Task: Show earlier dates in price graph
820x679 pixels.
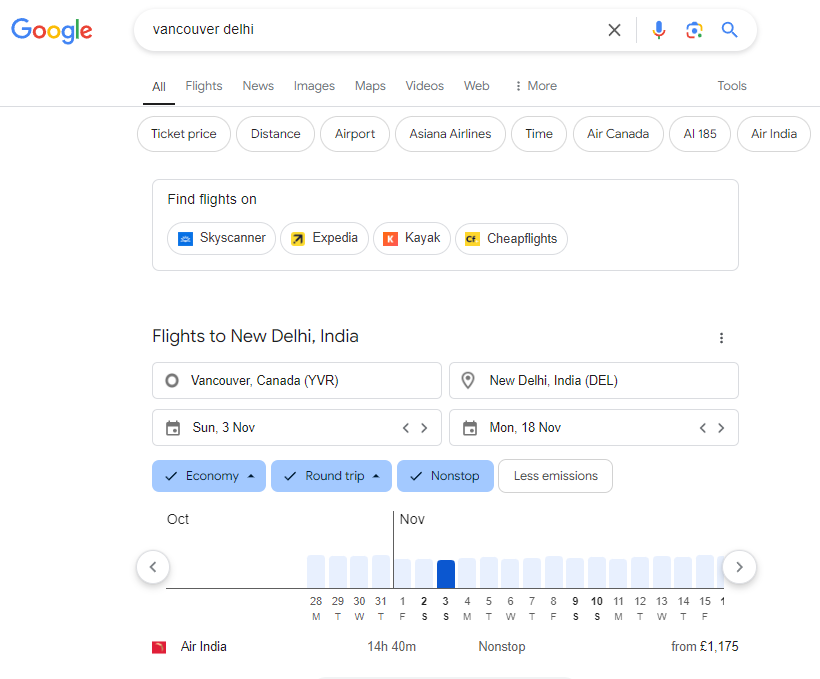Action: (x=153, y=567)
